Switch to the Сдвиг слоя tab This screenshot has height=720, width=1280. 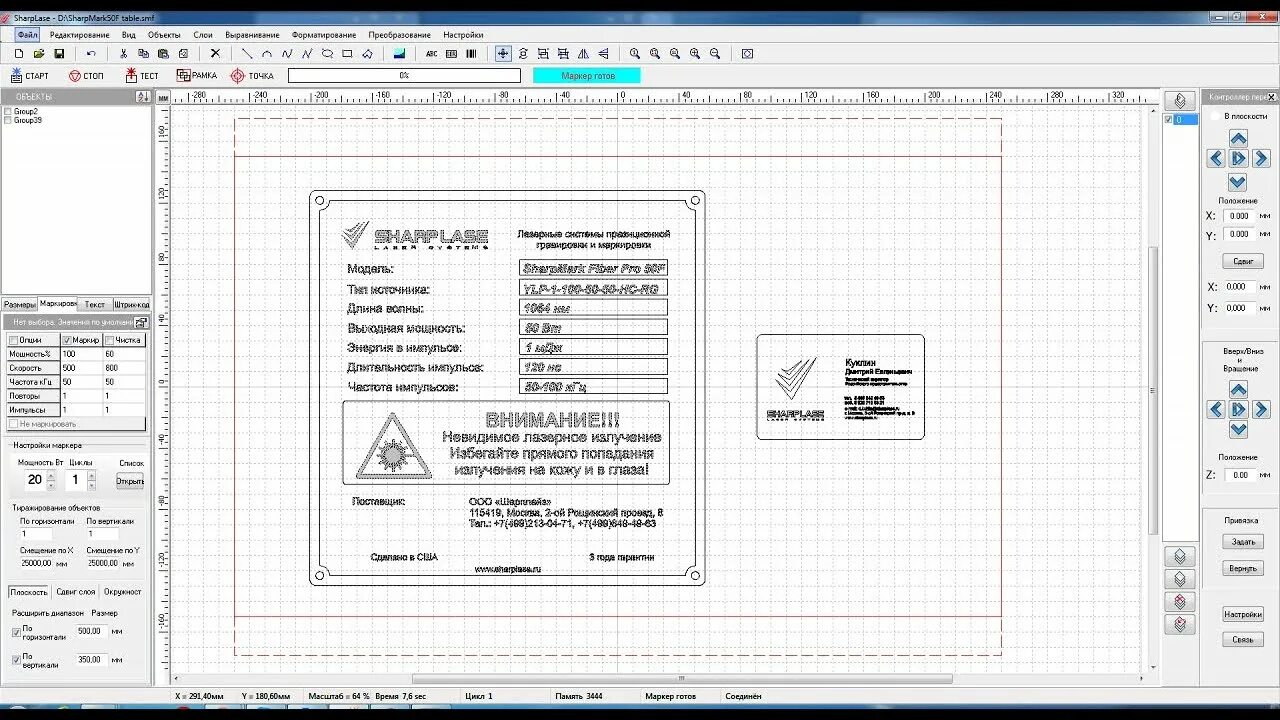pyautogui.click(x=76, y=592)
